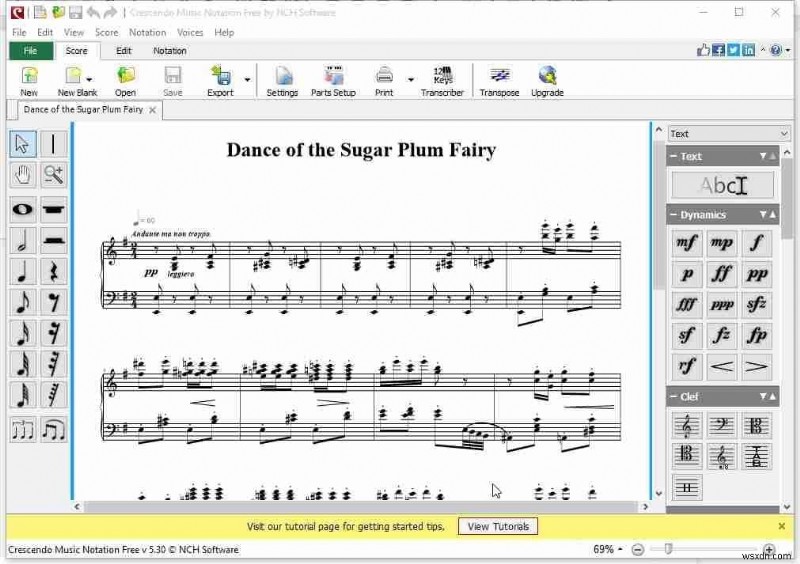Choose the quarter rest
The width and height of the screenshot is (800, 564).
(53, 272)
